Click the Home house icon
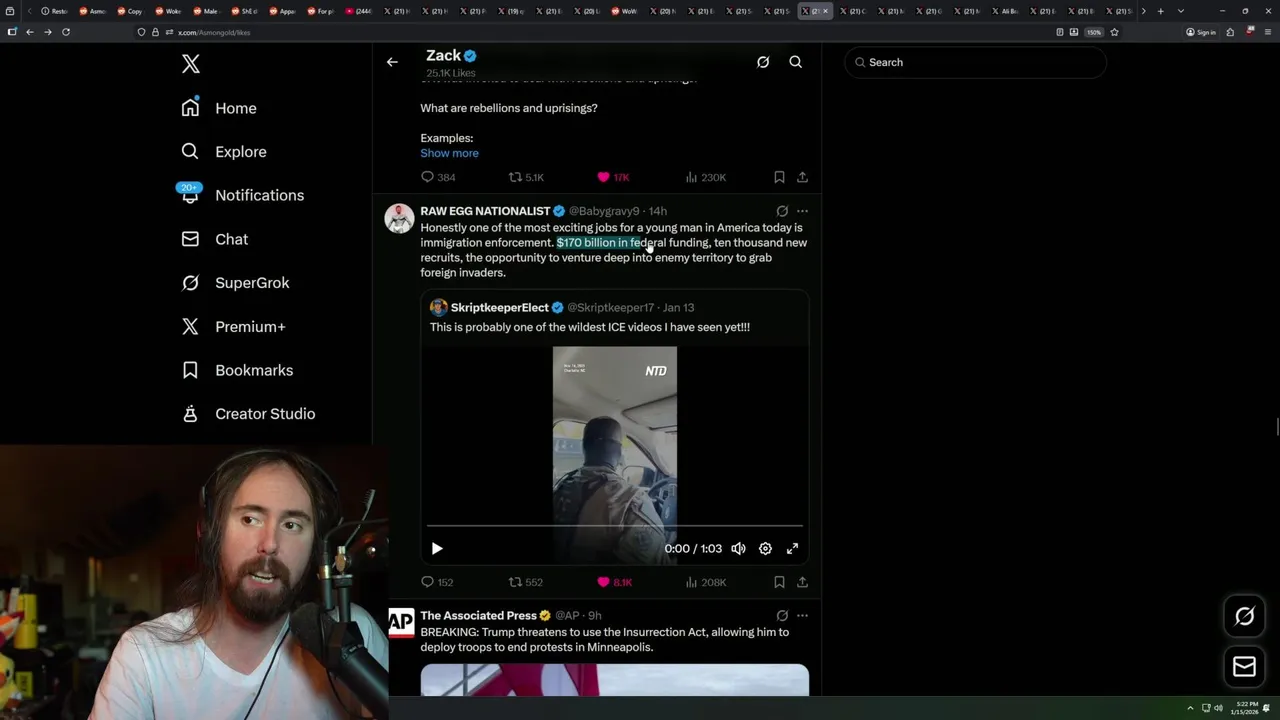The height and width of the screenshot is (720, 1280). (x=190, y=108)
